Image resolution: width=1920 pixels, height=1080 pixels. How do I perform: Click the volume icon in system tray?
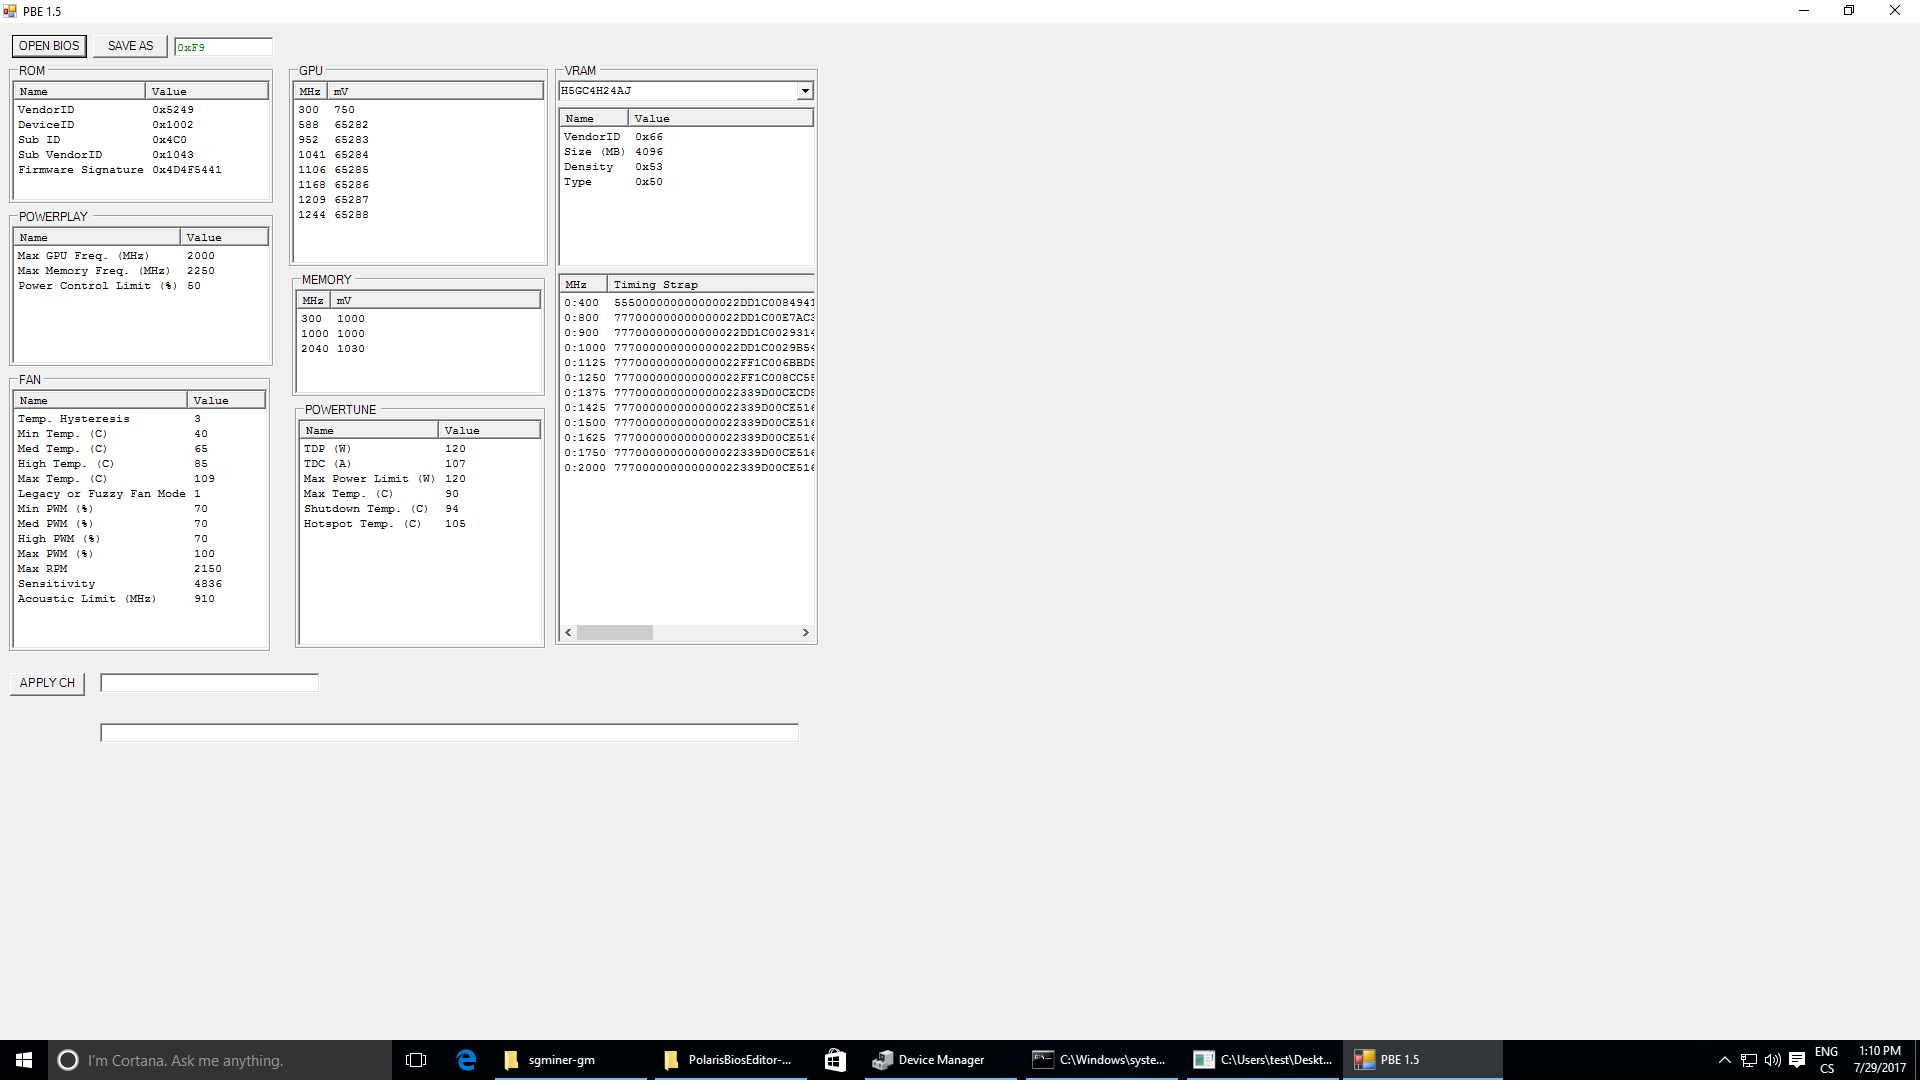pyautogui.click(x=1772, y=1060)
